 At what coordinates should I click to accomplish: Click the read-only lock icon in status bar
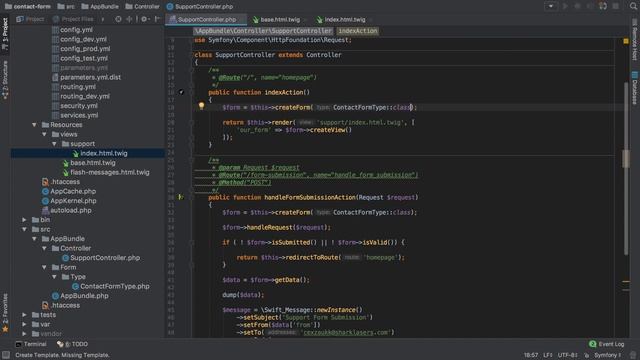[x=587, y=355]
